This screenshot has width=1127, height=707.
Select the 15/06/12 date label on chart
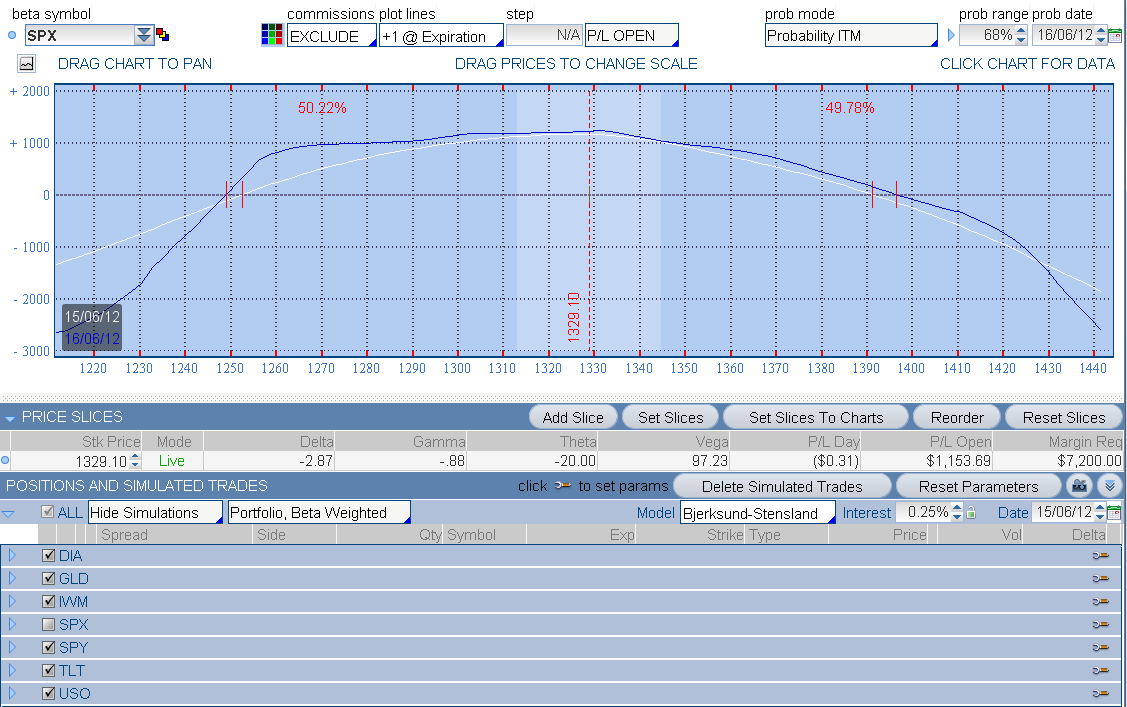(92, 316)
